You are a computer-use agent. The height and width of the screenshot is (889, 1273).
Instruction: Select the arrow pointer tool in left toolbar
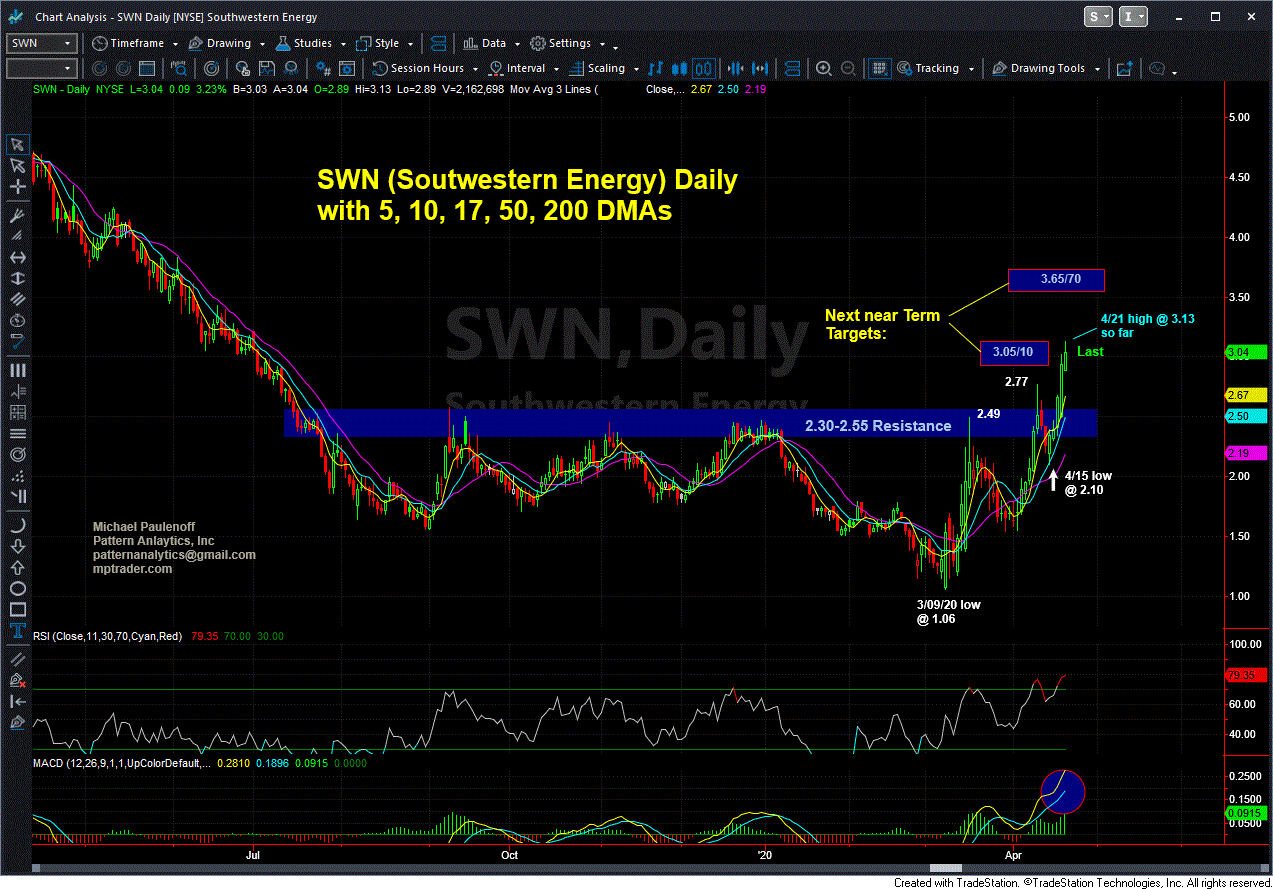(17, 144)
